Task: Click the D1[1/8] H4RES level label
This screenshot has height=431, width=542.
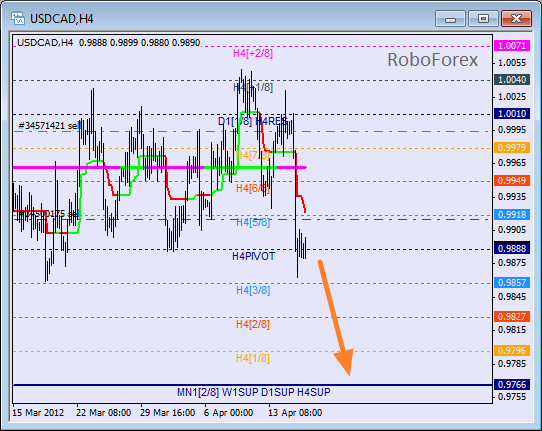Action: 253,121
